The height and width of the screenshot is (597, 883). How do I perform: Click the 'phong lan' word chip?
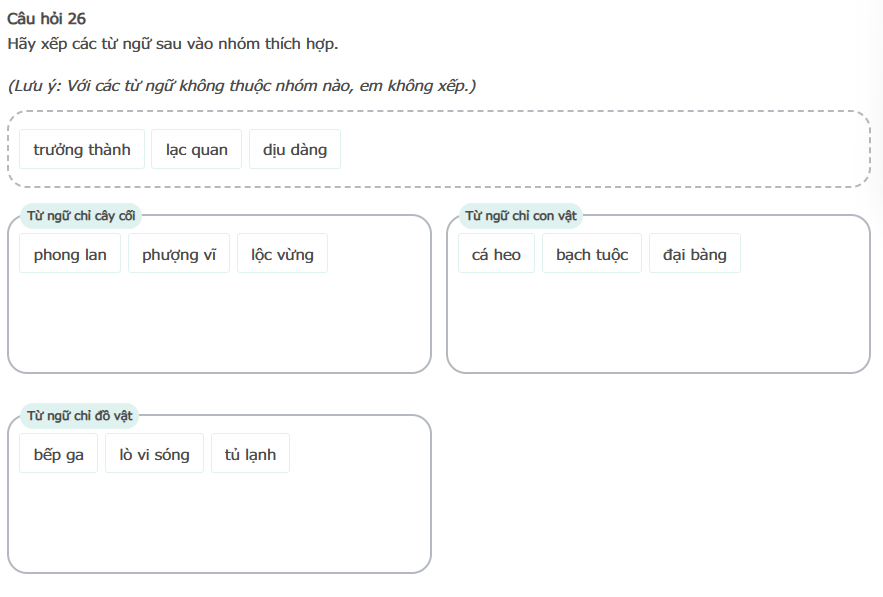point(70,254)
